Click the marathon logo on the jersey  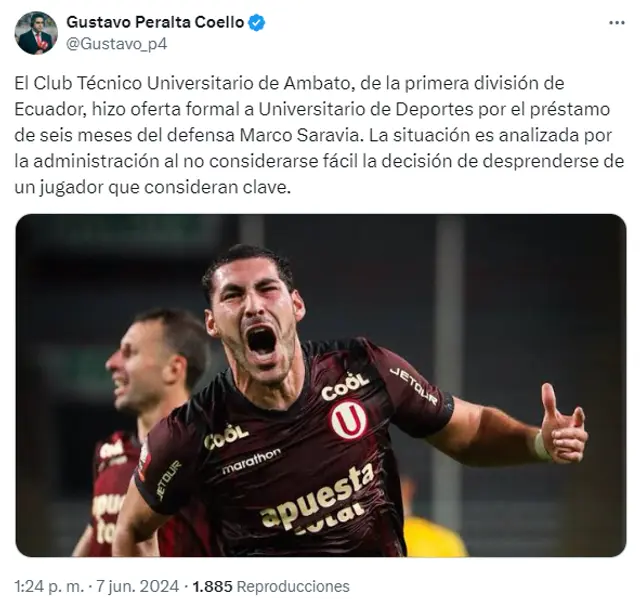pos(251,461)
